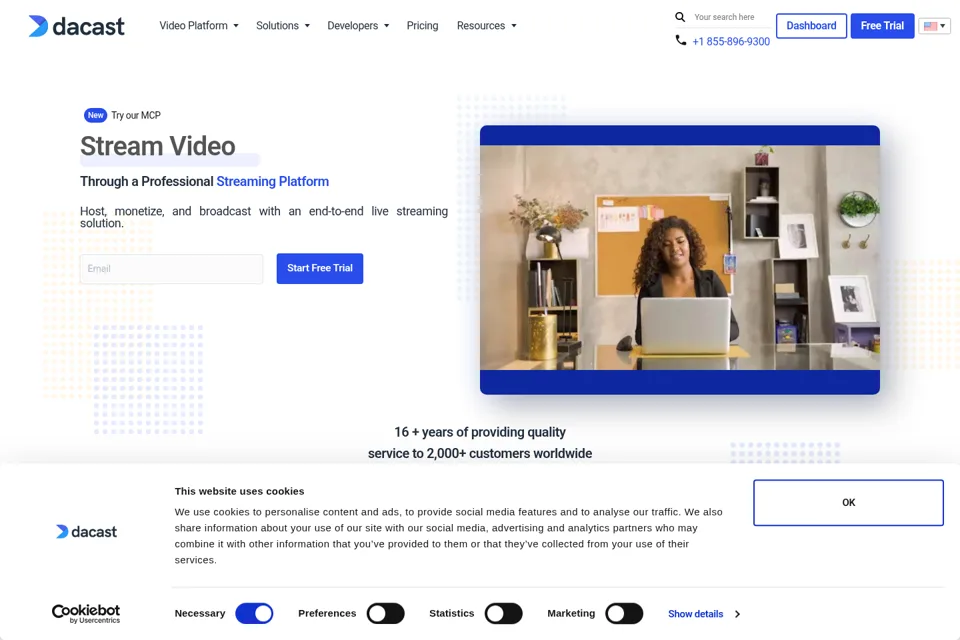960x640 pixels.
Task: Click the US flag language icon
Action: pyautogui.click(x=930, y=26)
